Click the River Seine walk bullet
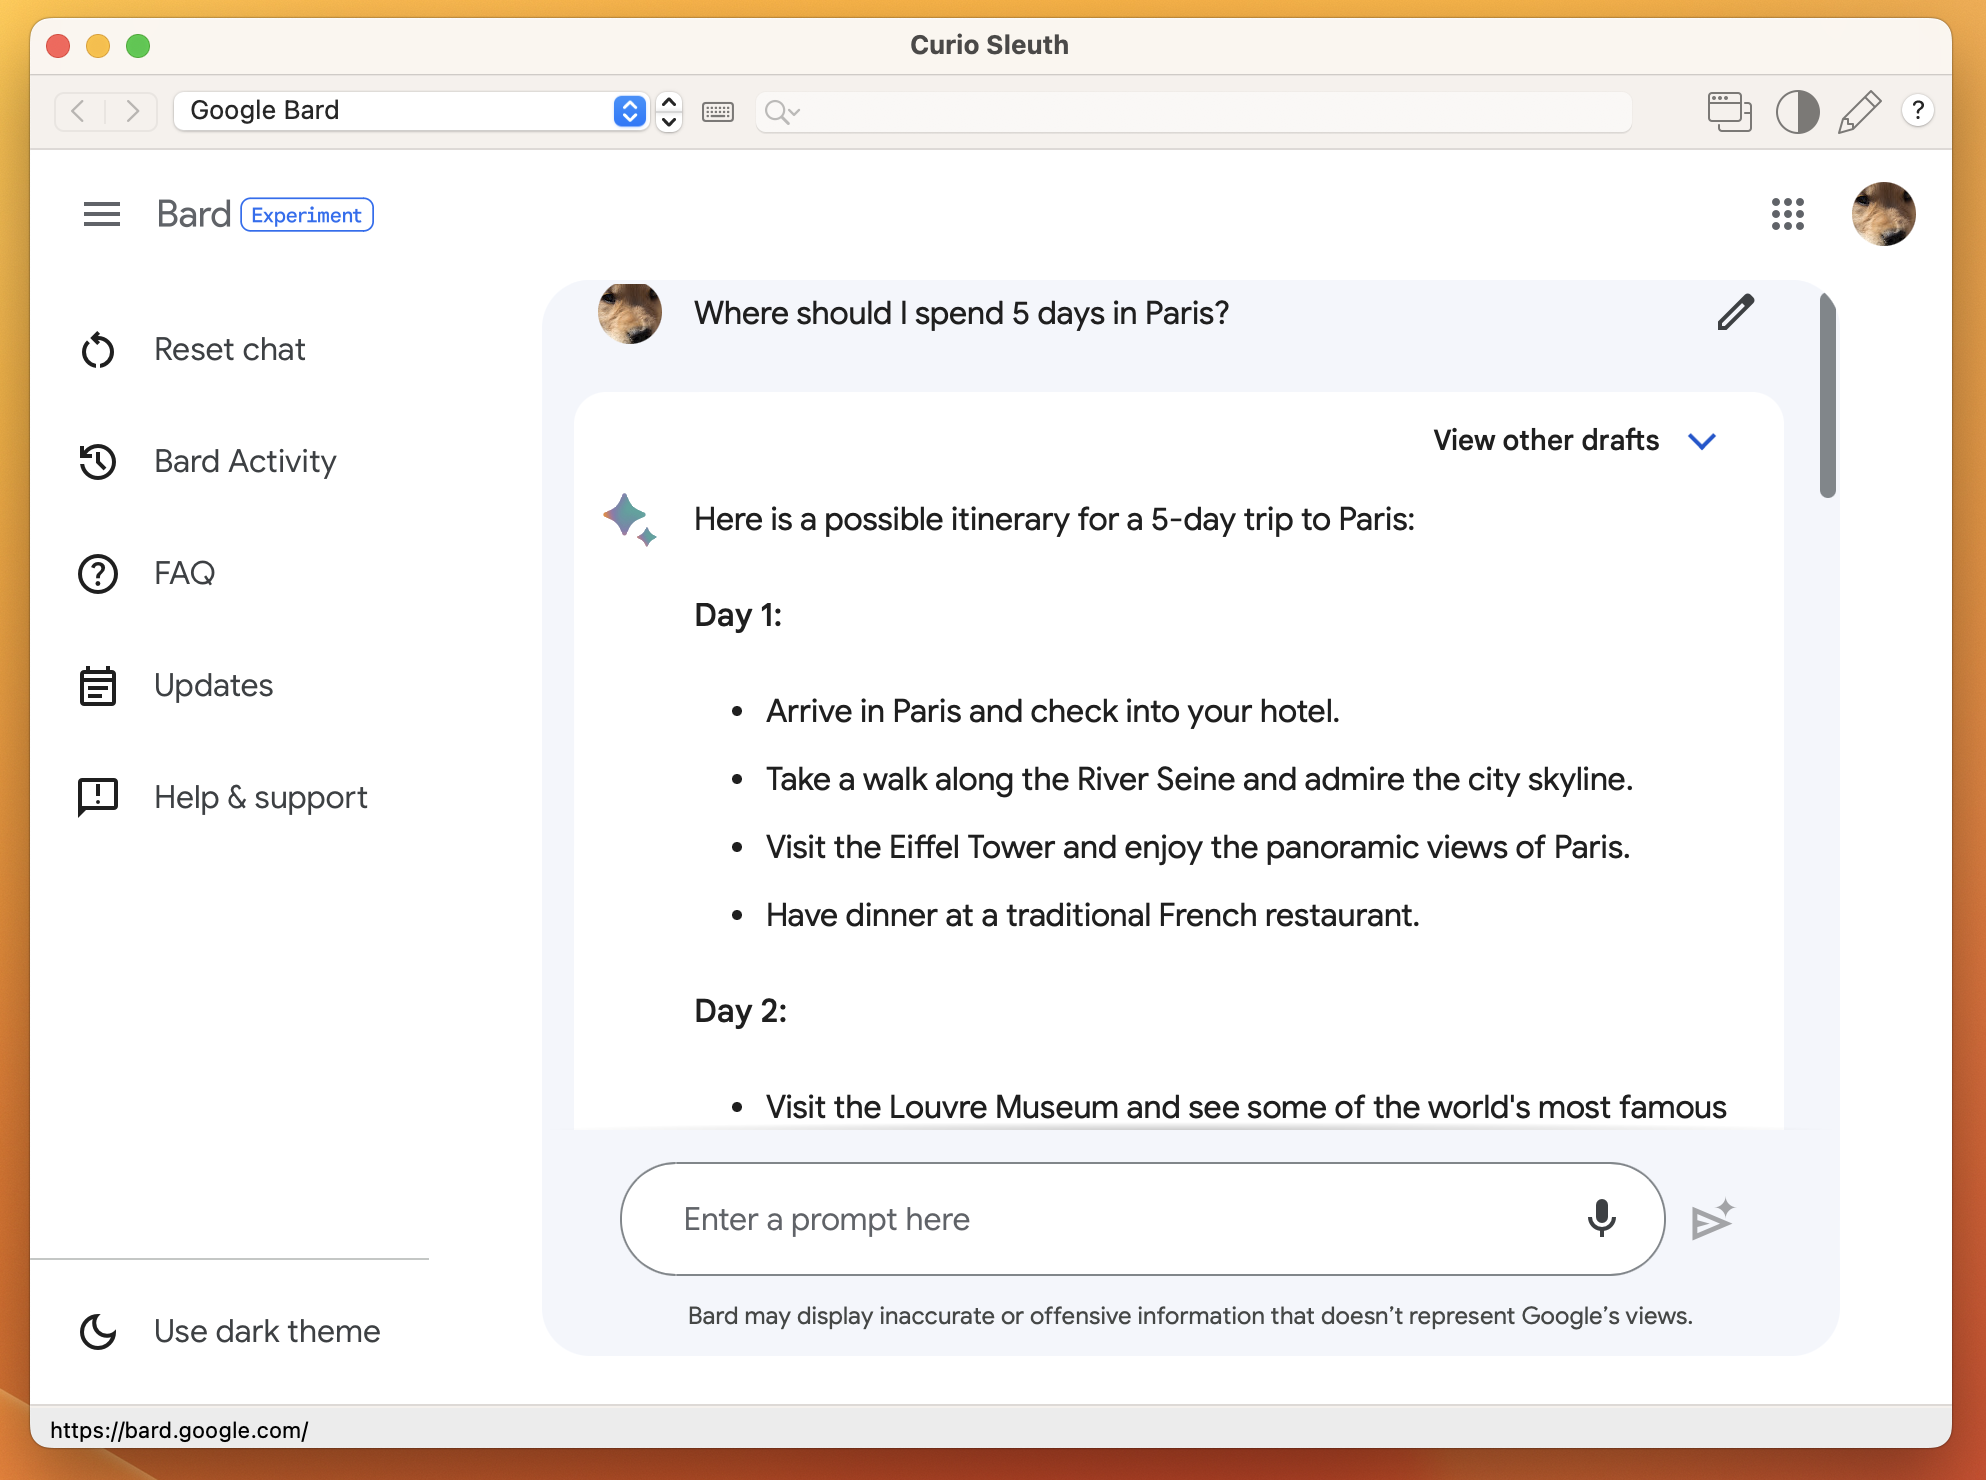Screen dimensions: 1986x1480 coord(1199,779)
